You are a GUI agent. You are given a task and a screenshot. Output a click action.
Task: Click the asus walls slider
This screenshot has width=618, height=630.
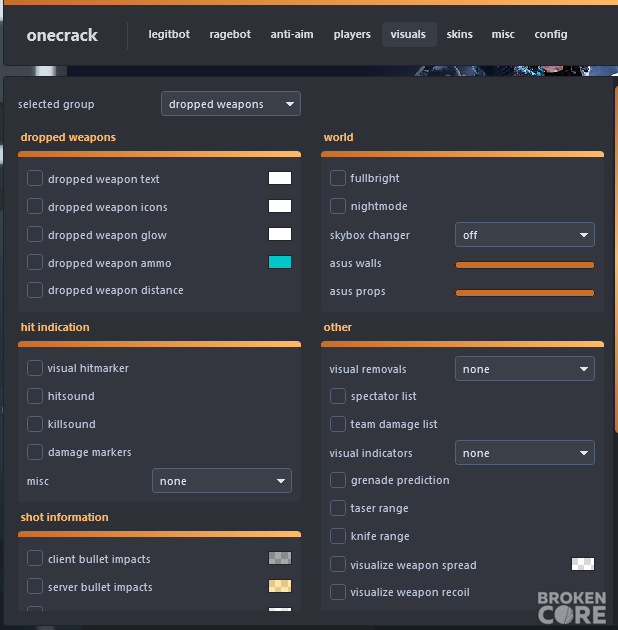click(524, 265)
